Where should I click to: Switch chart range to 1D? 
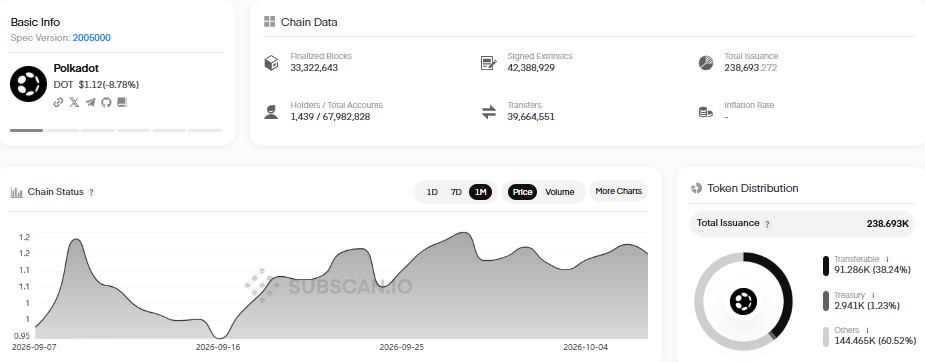(x=432, y=192)
